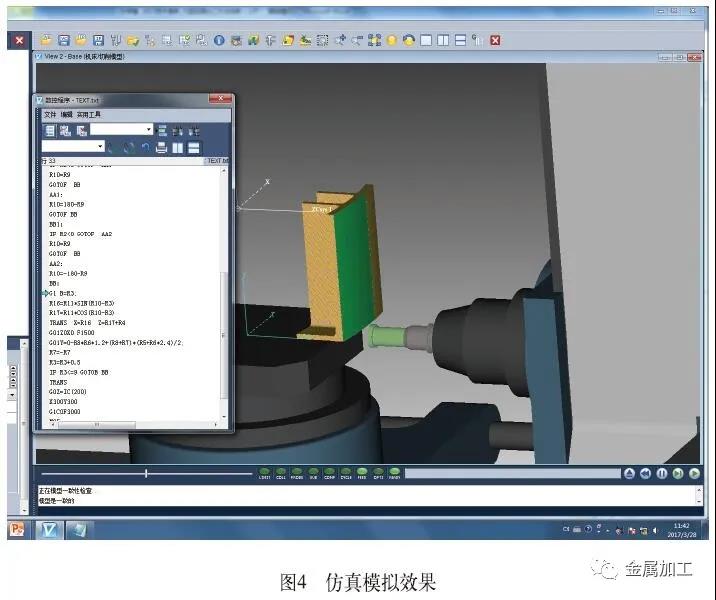The image size is (716, 600).
Task: Click the wrench tools icon in main toolbar
Action: [116, 40]
